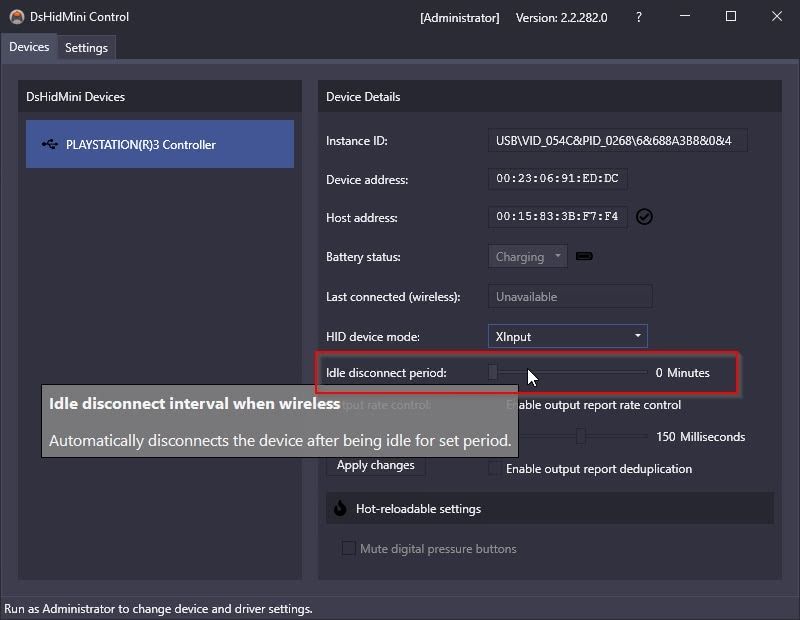Click the Idle disconnect period slider handle
The width and height of the screenshot is (800, 620).
click(493, 373)
